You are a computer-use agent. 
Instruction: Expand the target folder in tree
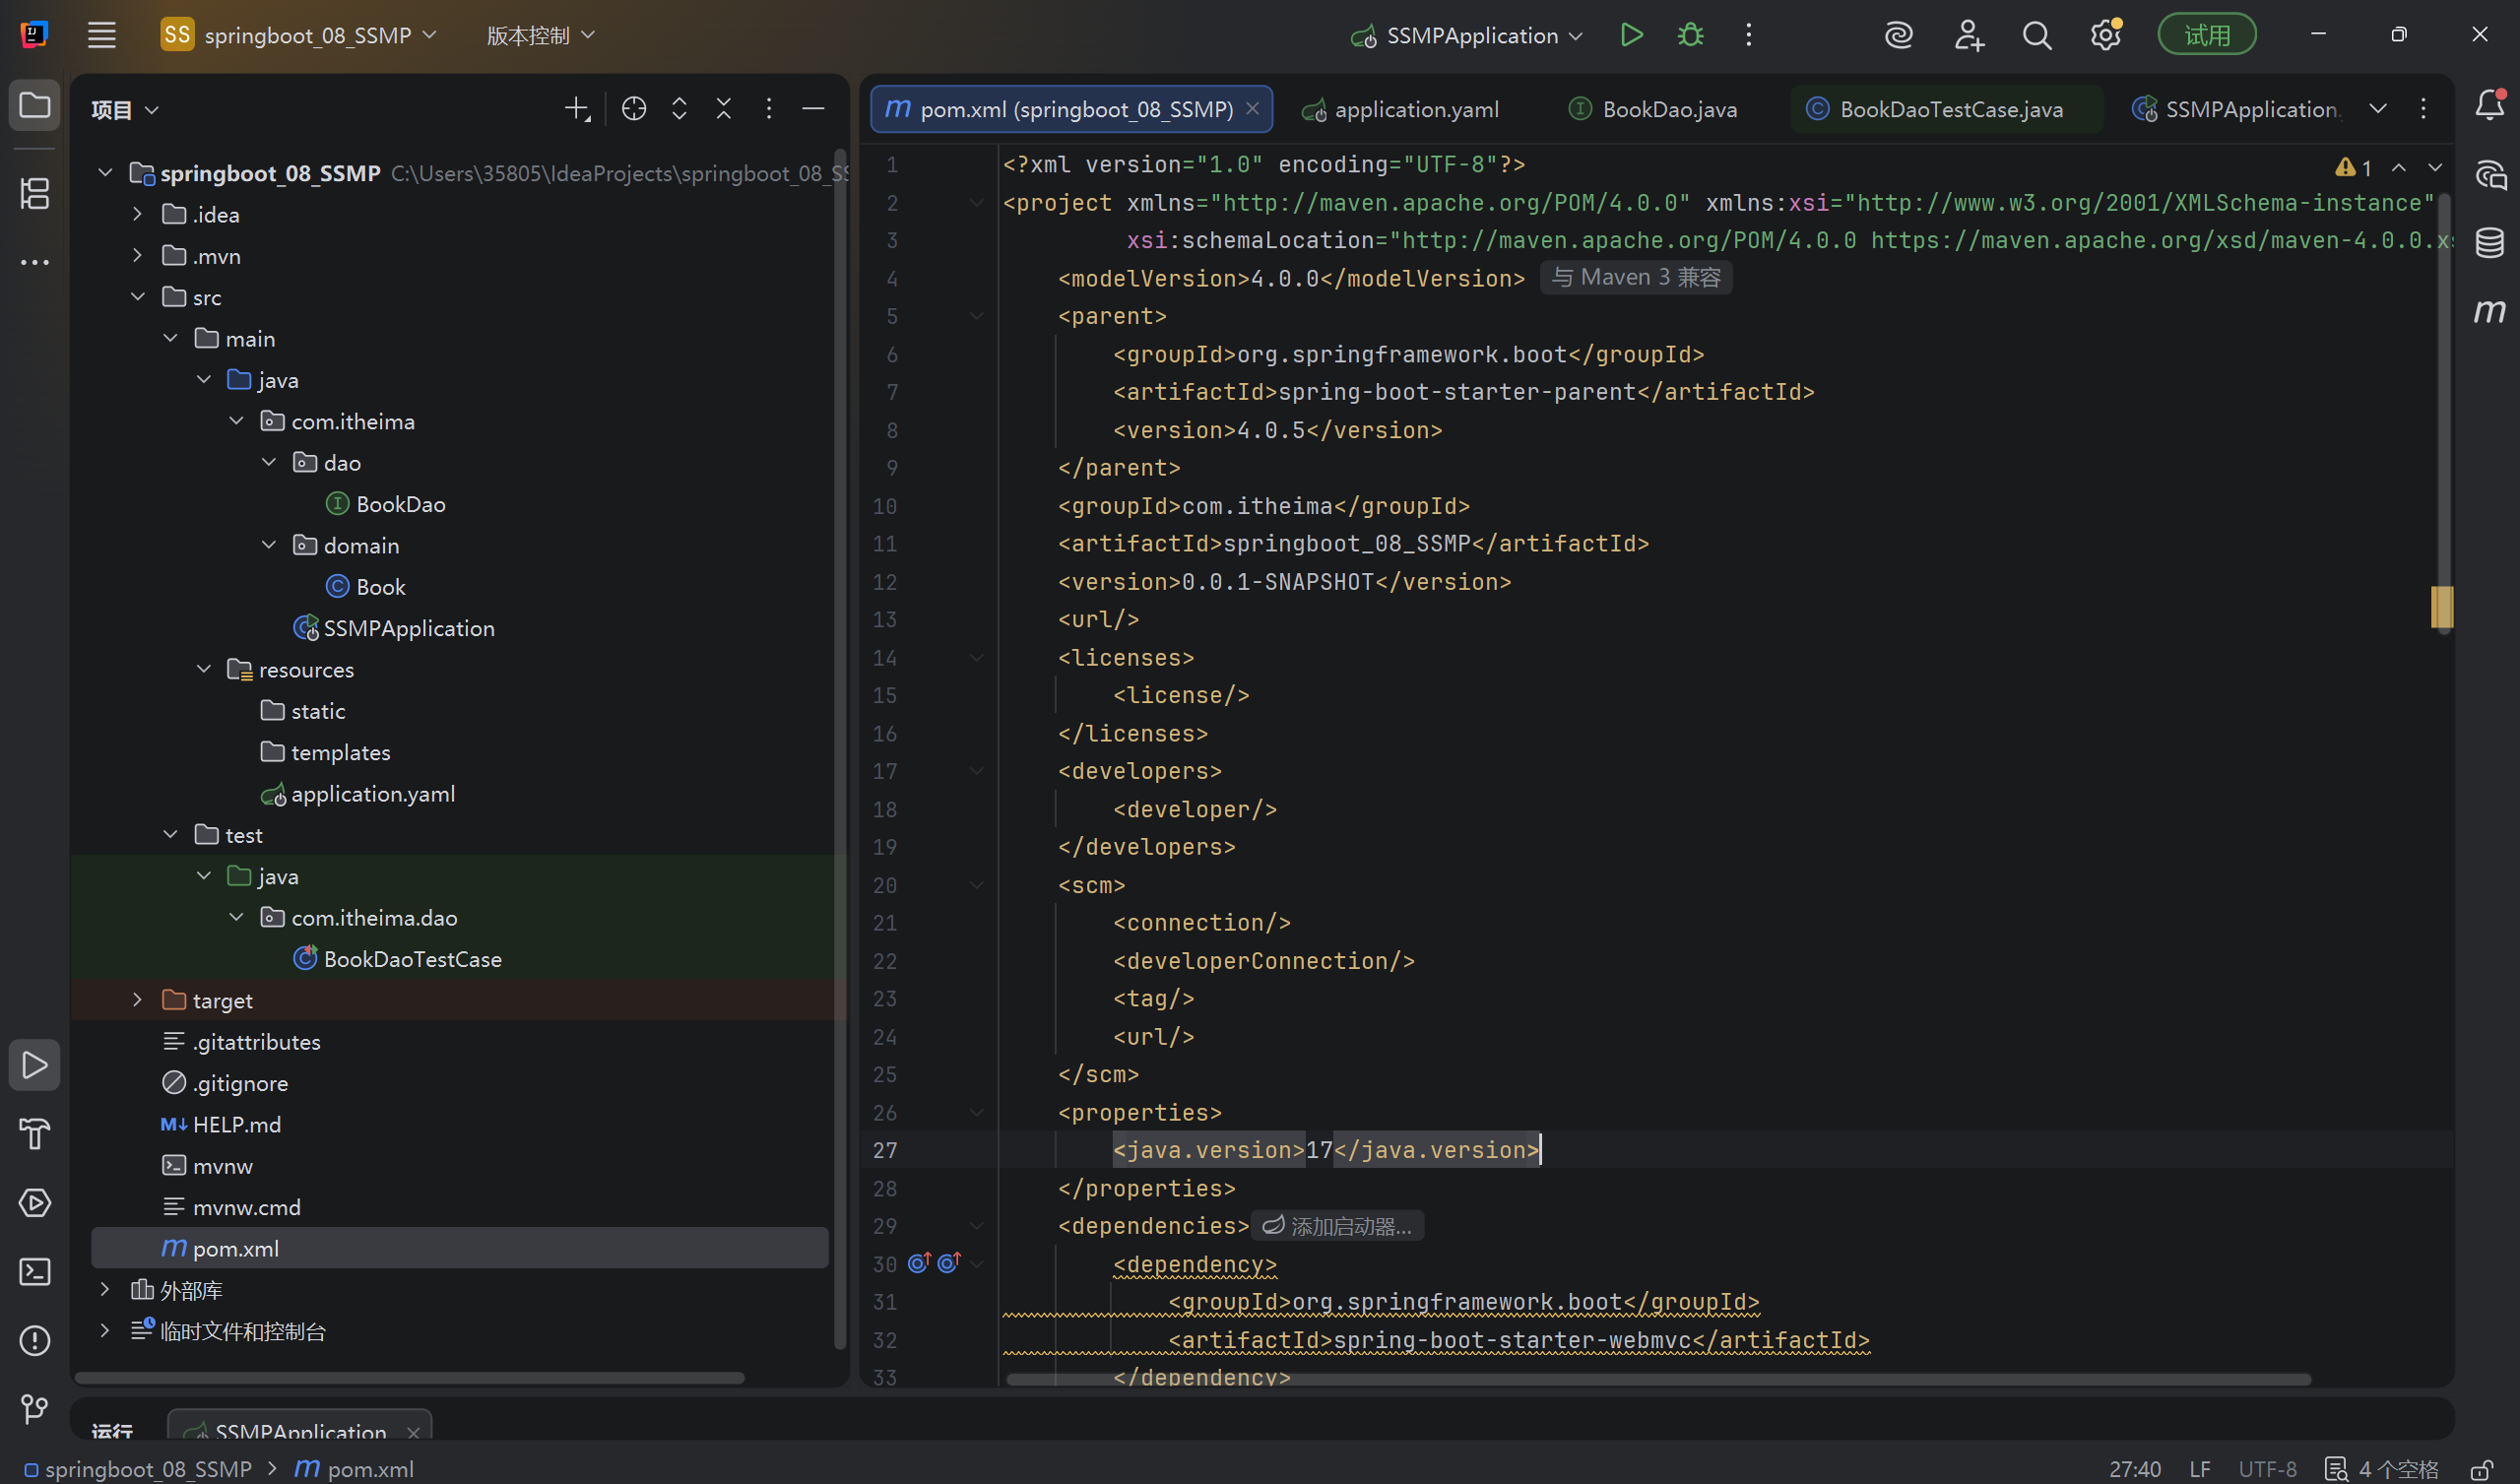coord(138,1000)
